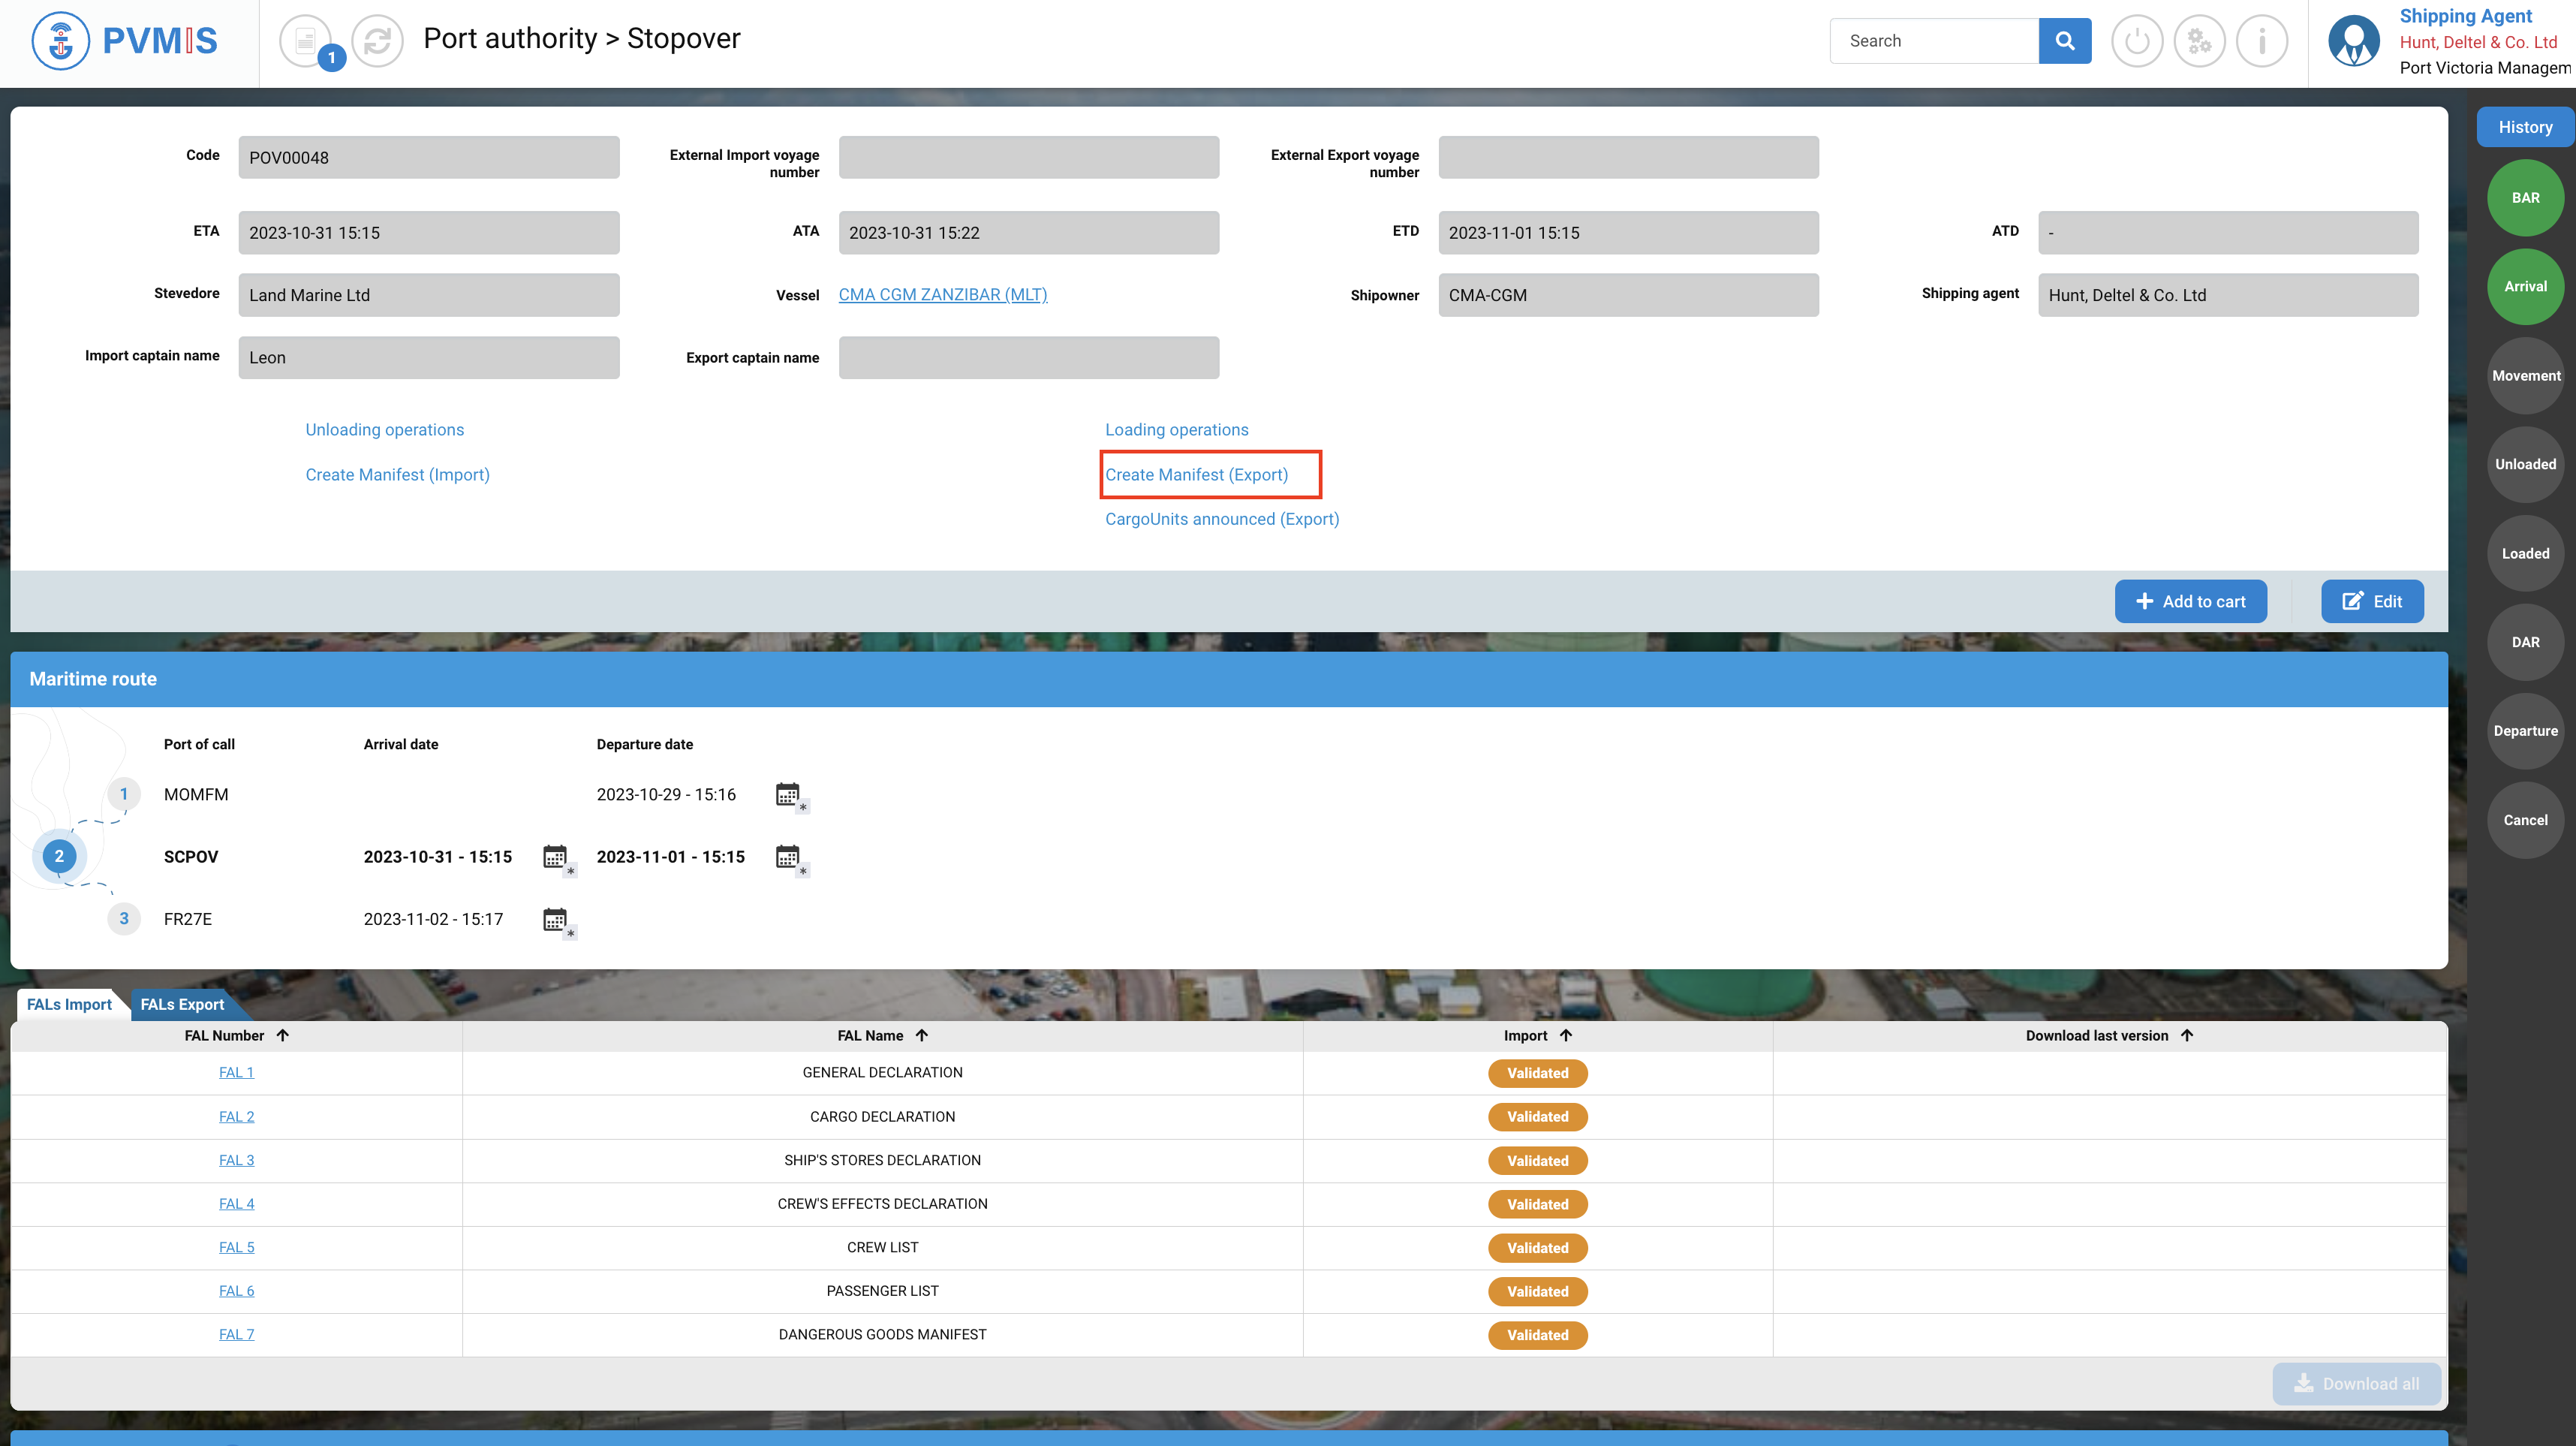Image resolution: width=2576 pixels, height=1446 pixels.
Task: Click the document cart icon with badge
Action: pyautogui.click(x=306, y=41)
